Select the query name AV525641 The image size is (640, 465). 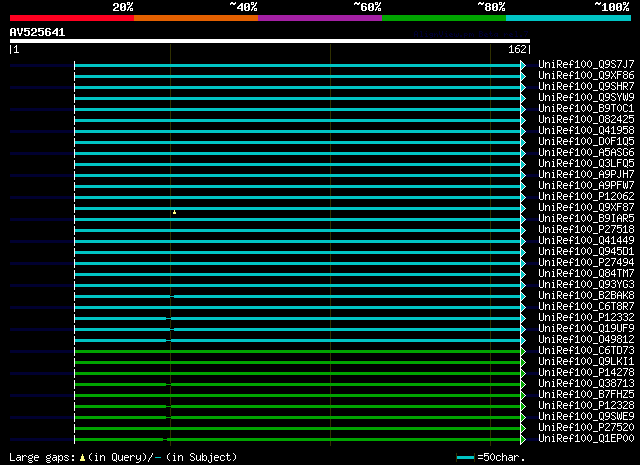point(38,32)
